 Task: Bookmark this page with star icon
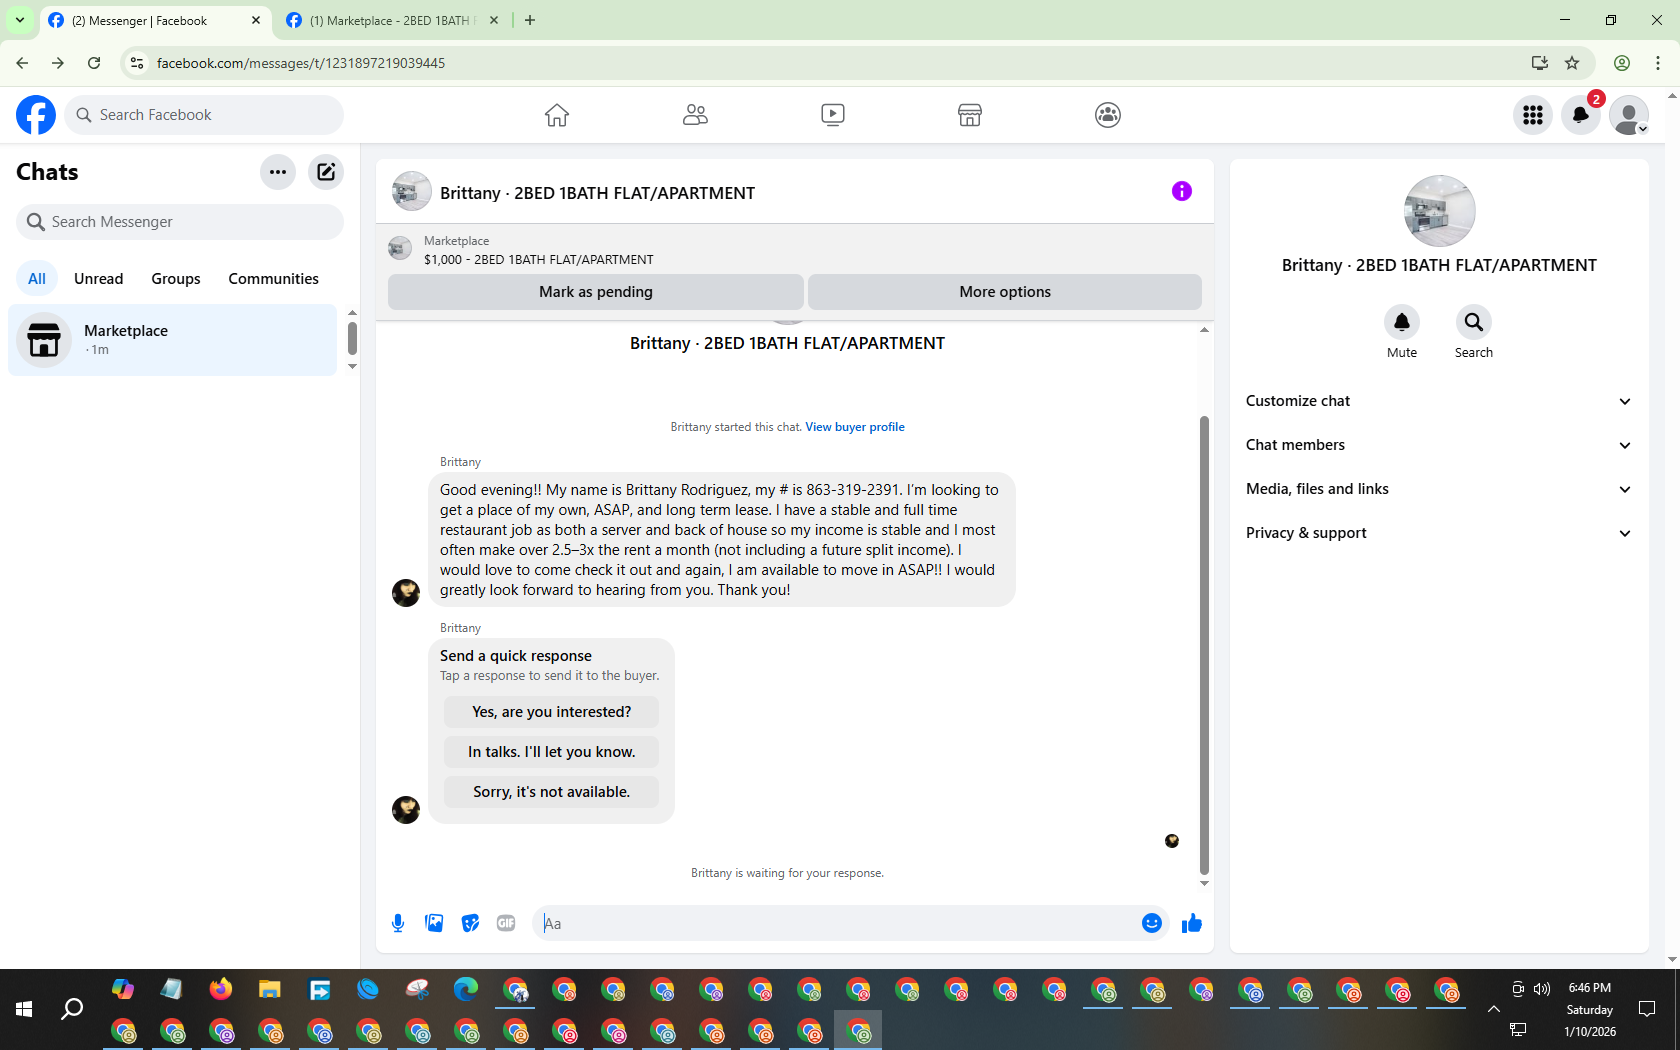pos(1572,63)
